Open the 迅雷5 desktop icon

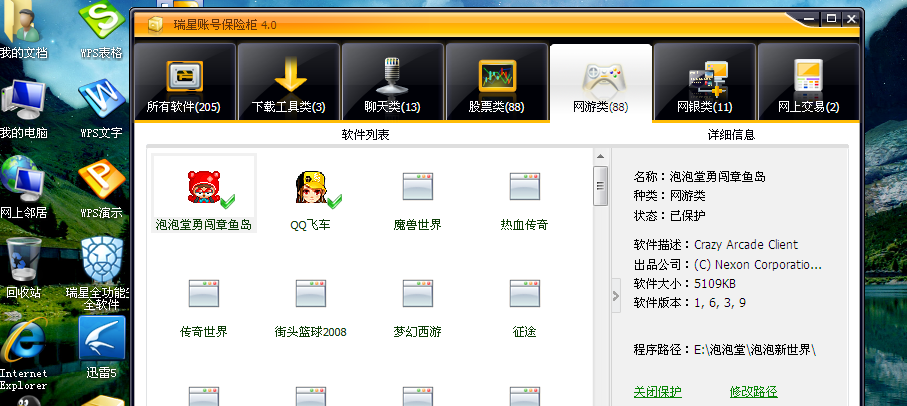[101, 348]
